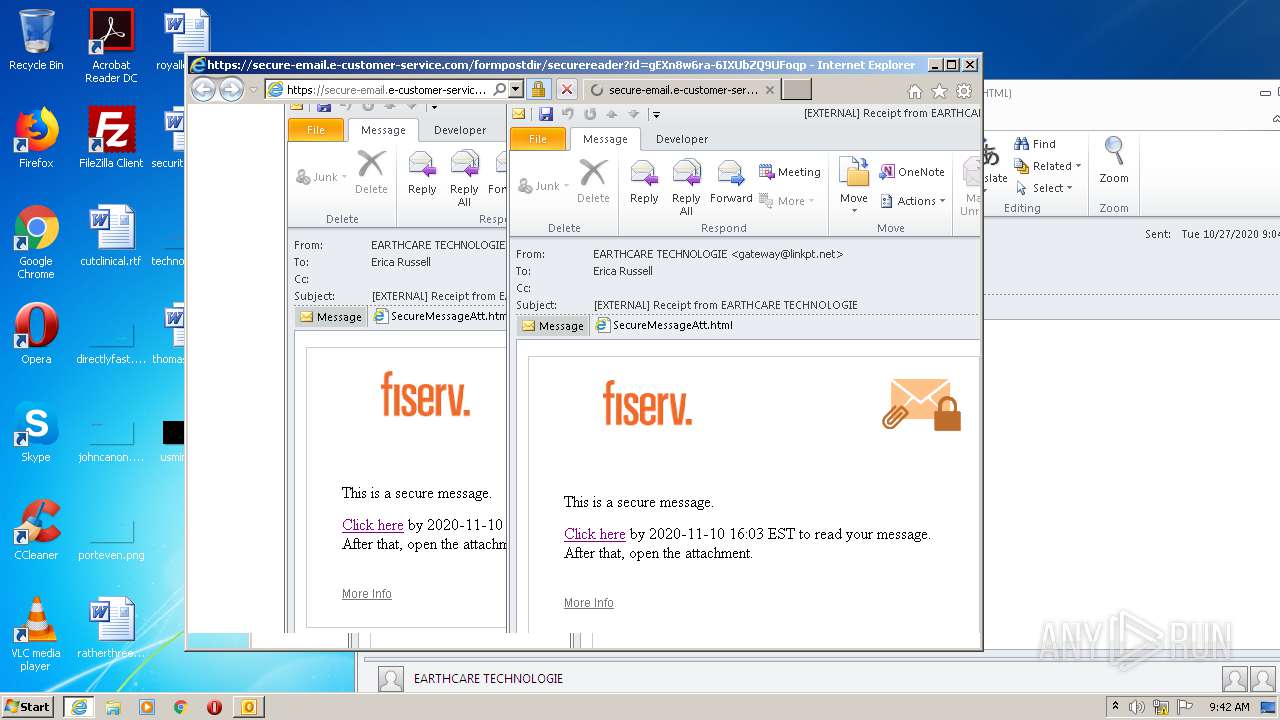
Task: Go back with Internet Explorer's Back arrow
Action: point(203,90)
